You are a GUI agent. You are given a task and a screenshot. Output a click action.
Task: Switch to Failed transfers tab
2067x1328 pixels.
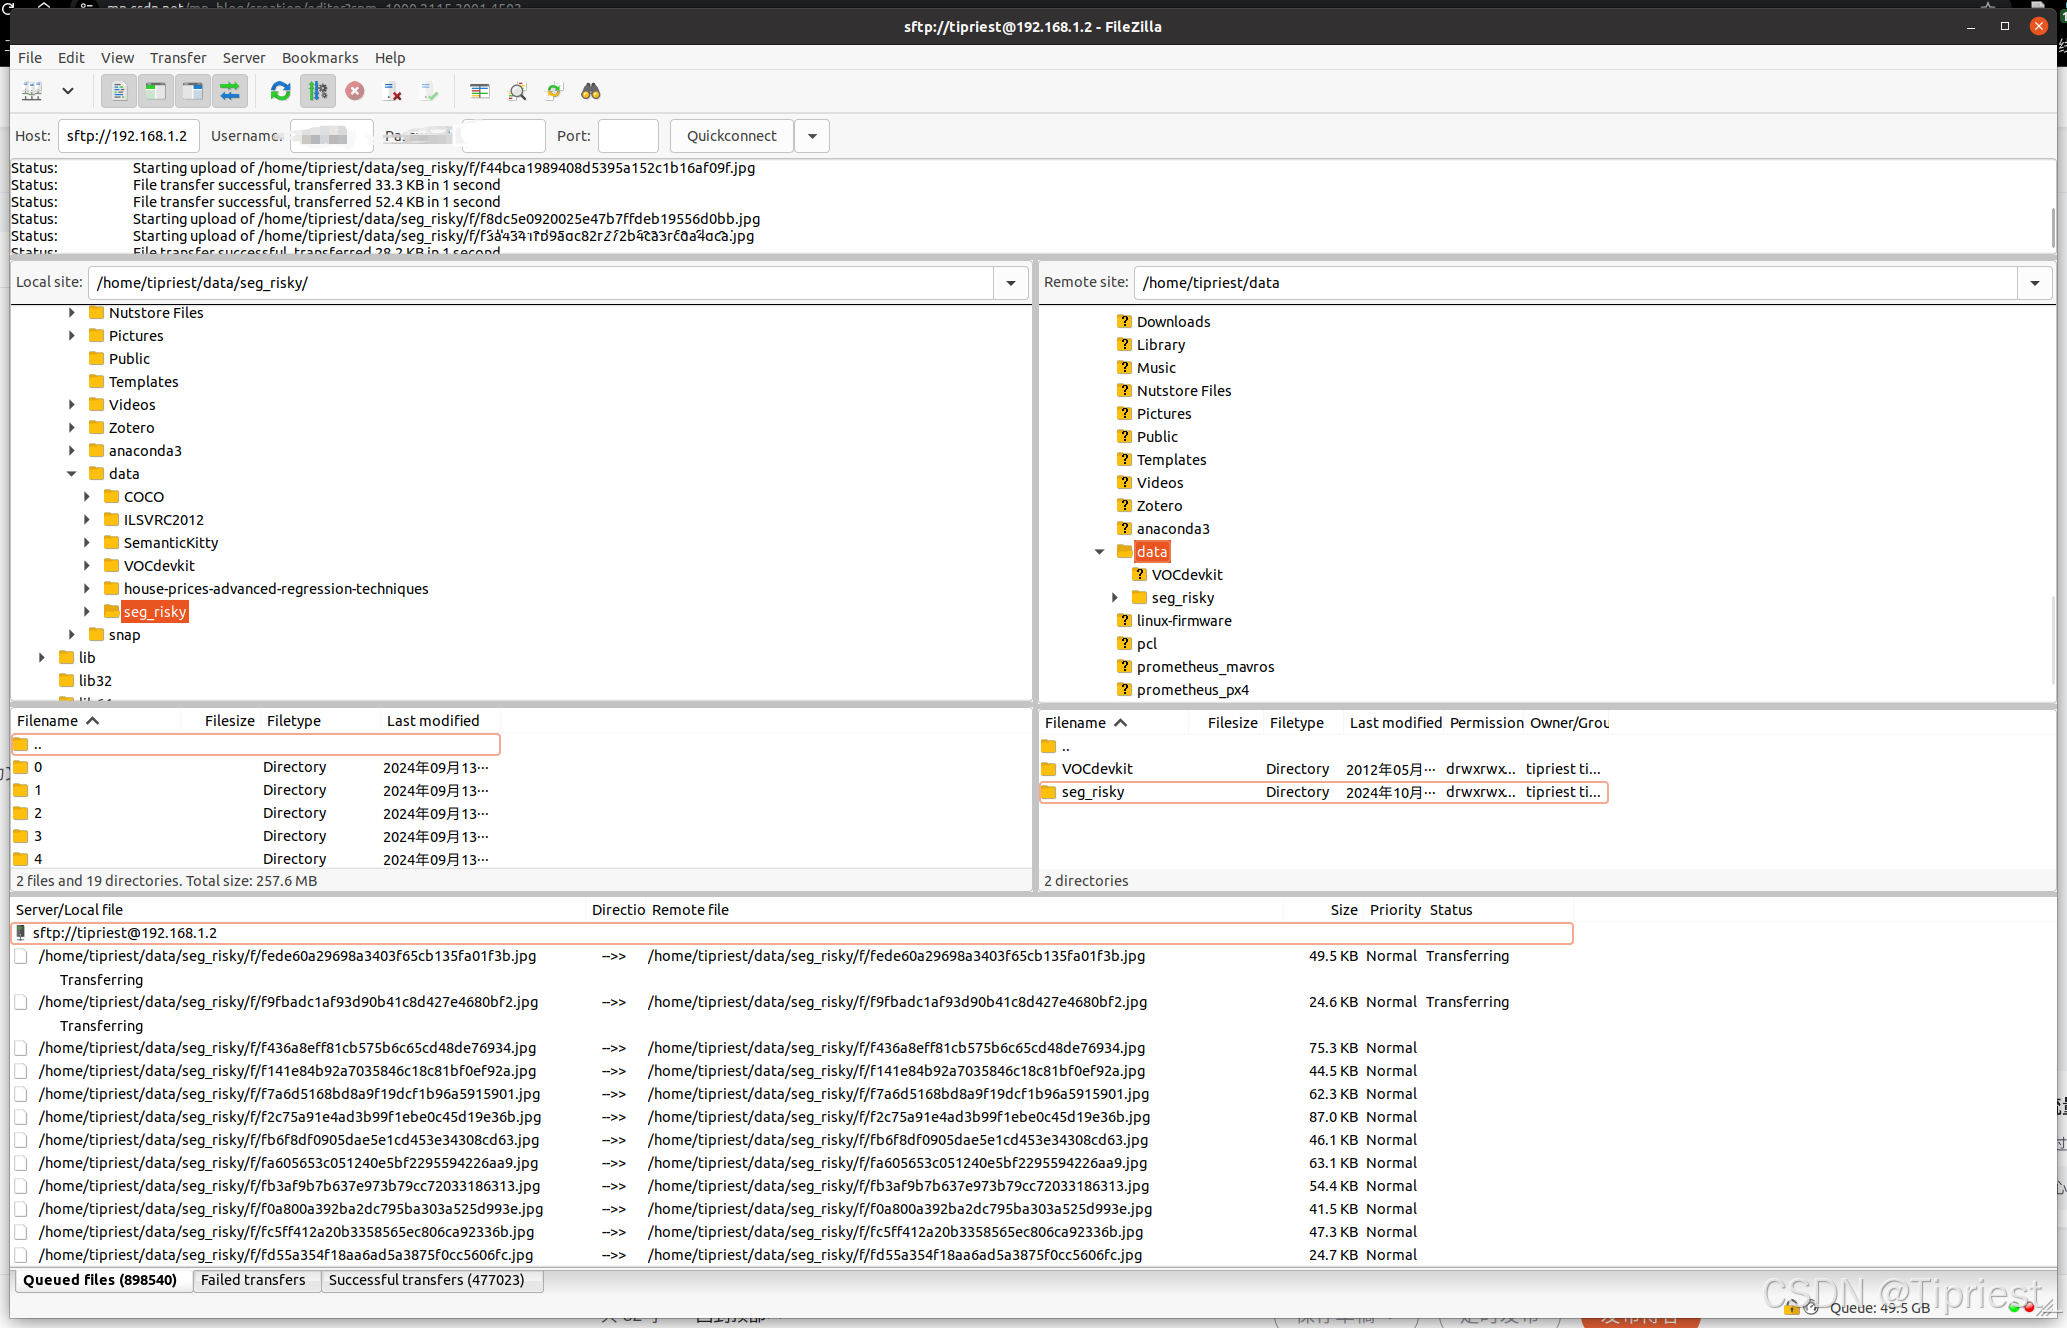pos(253,1280)
